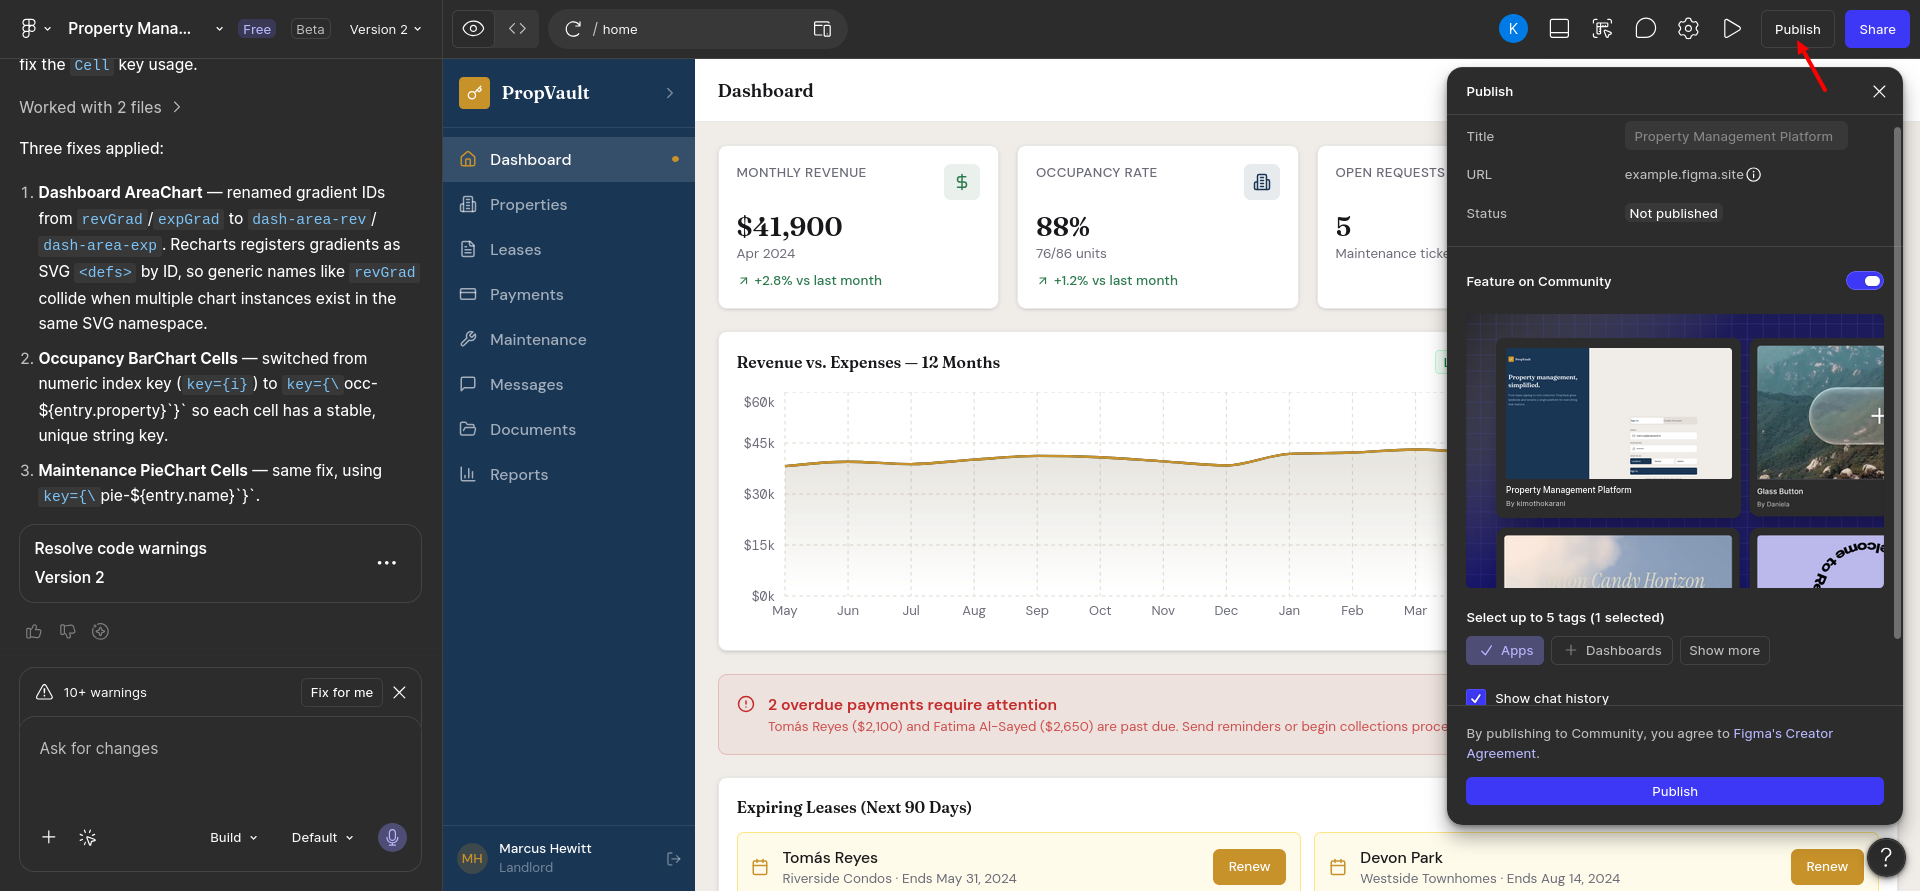1920x891 pixels.
Task: Click the Publish panel scrollbar
Action: (1897, 383)
